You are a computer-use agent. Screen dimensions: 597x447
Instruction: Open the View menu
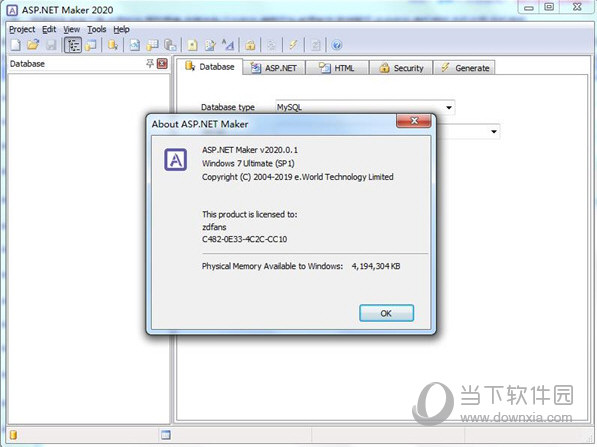[72, 29]
